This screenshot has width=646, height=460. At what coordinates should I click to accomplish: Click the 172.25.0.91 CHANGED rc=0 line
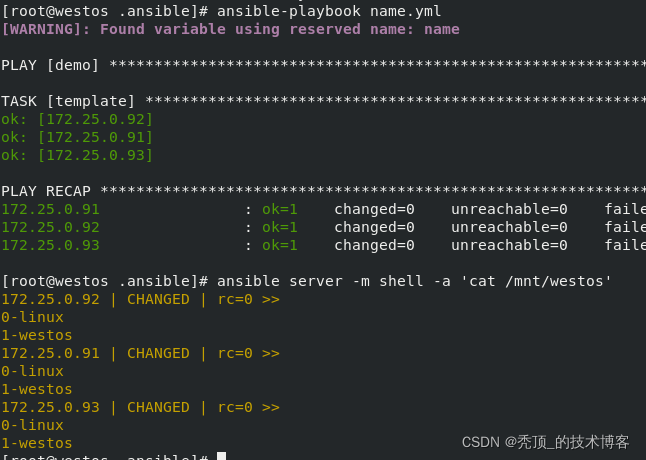pos(140,353)
